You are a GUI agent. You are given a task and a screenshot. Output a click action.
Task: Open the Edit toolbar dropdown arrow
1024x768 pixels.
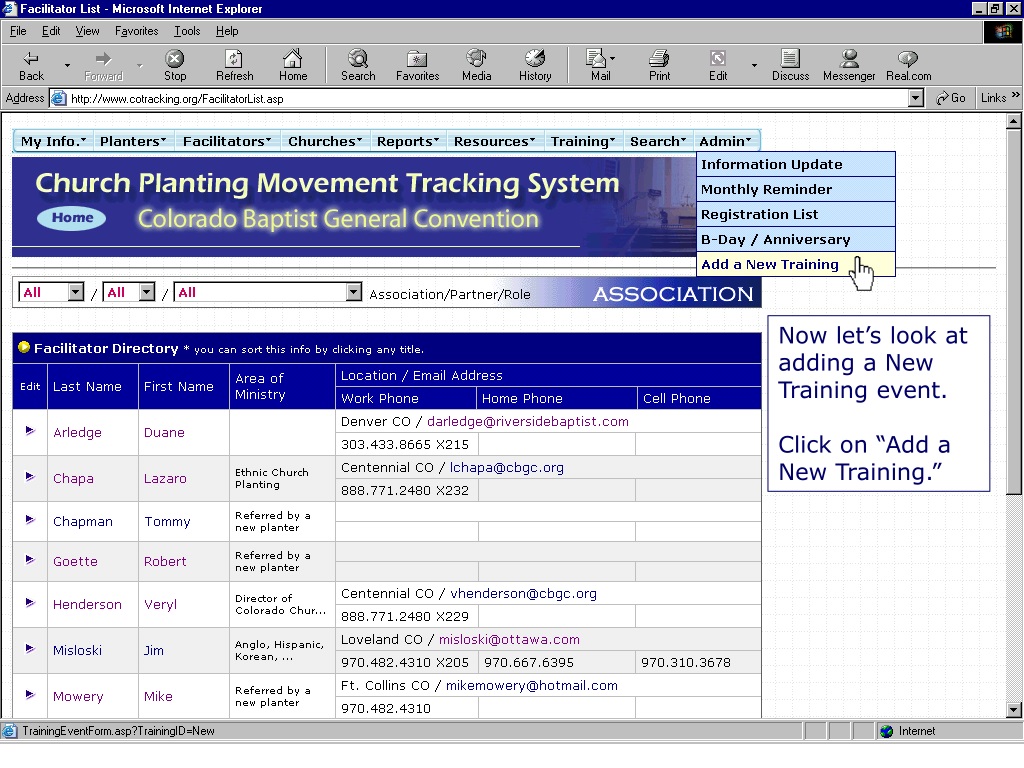point(754,65)
